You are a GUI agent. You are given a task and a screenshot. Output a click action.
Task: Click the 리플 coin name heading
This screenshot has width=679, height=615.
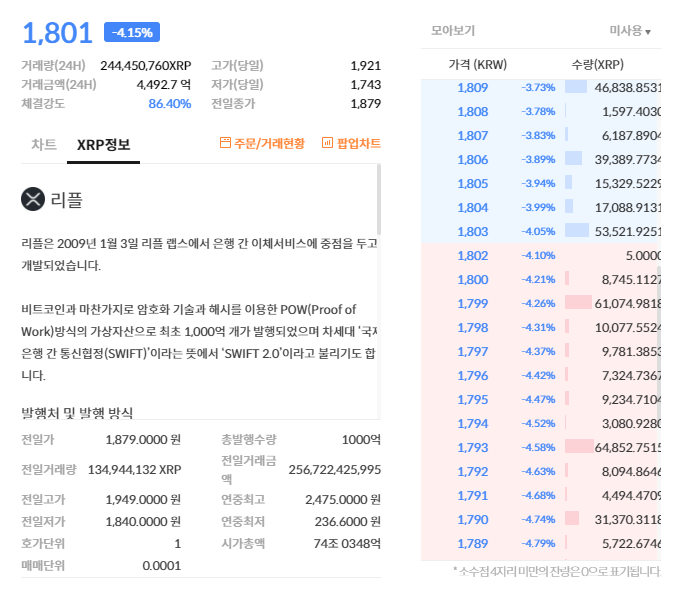[x=67, y=200]
